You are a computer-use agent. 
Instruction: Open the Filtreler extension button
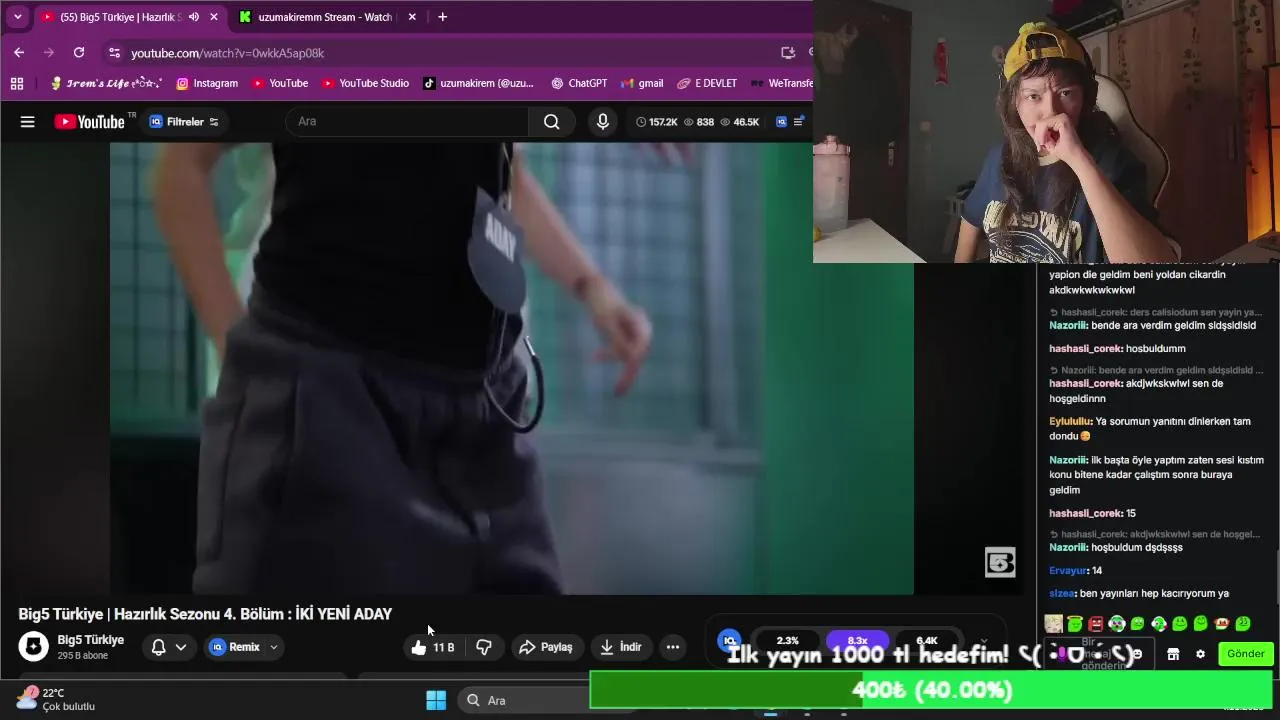[x=184, y=122]
